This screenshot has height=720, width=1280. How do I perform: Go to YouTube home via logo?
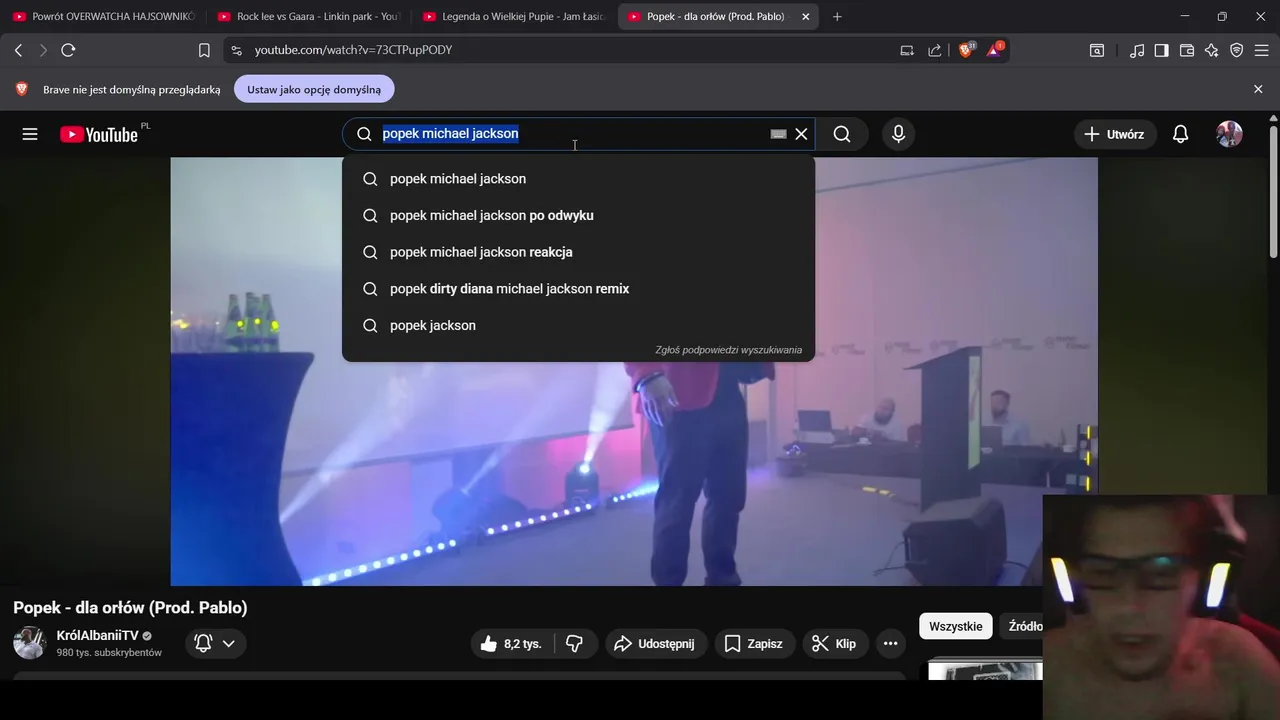[x=99, y=134]
